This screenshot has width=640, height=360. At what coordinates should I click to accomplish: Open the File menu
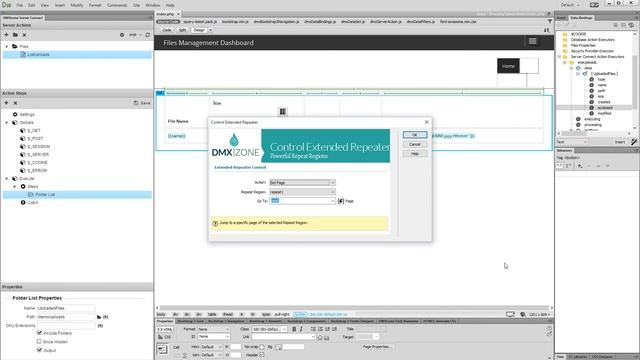tap(20, 5)
